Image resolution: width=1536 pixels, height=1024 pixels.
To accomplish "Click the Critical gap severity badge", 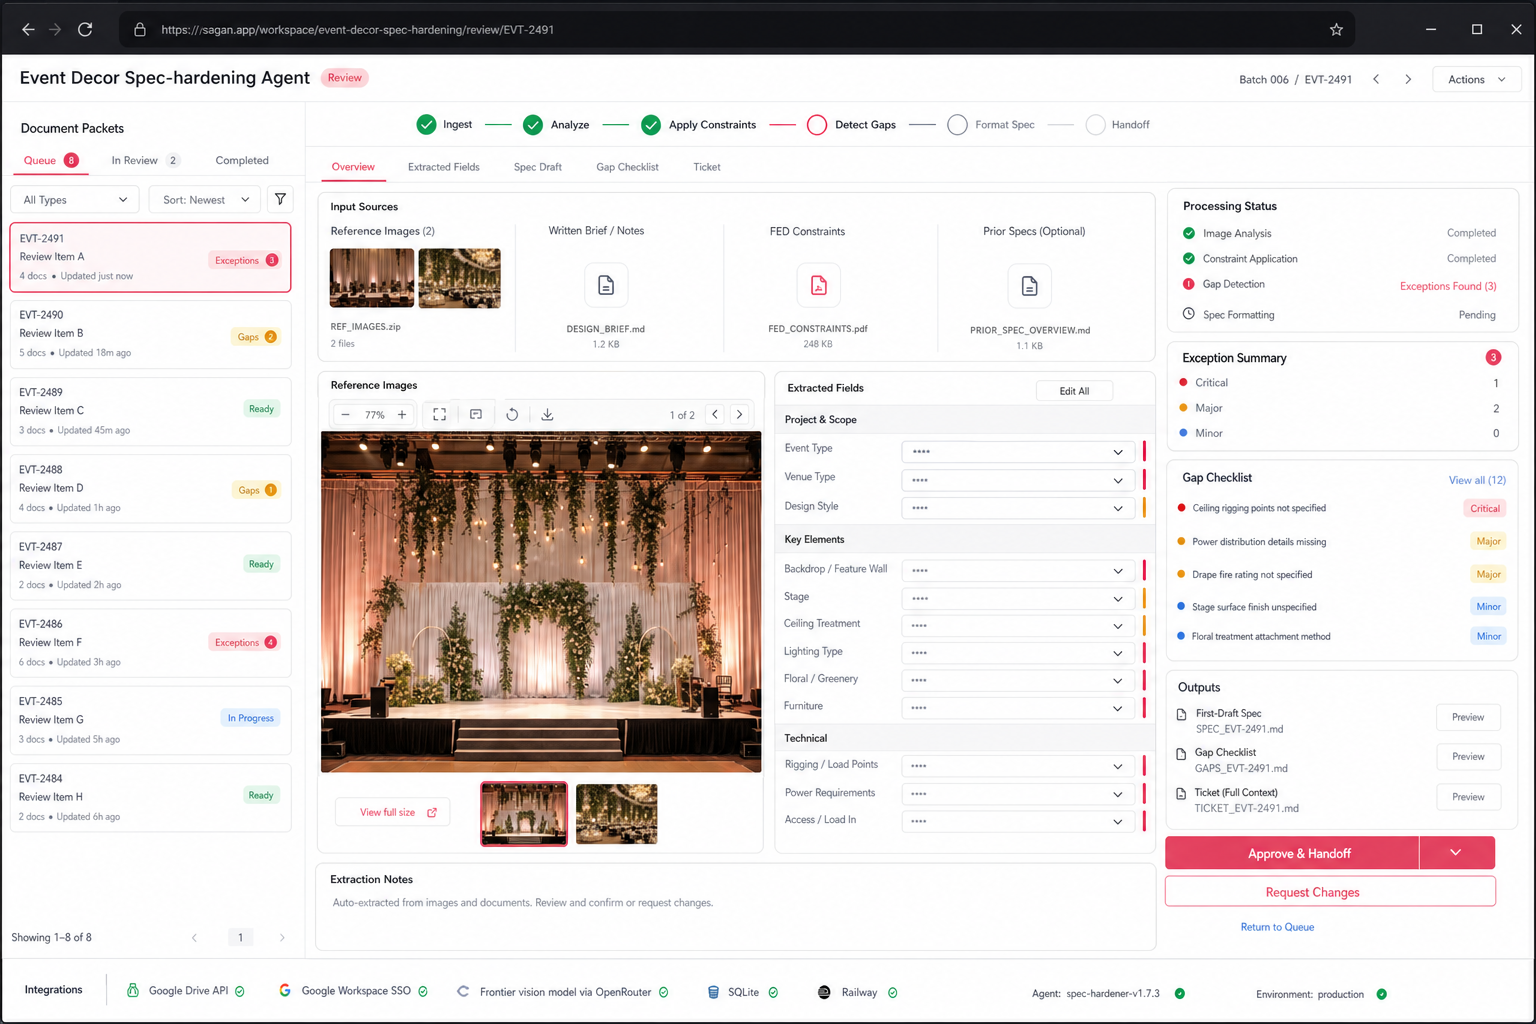I will tap(1484, 508).
